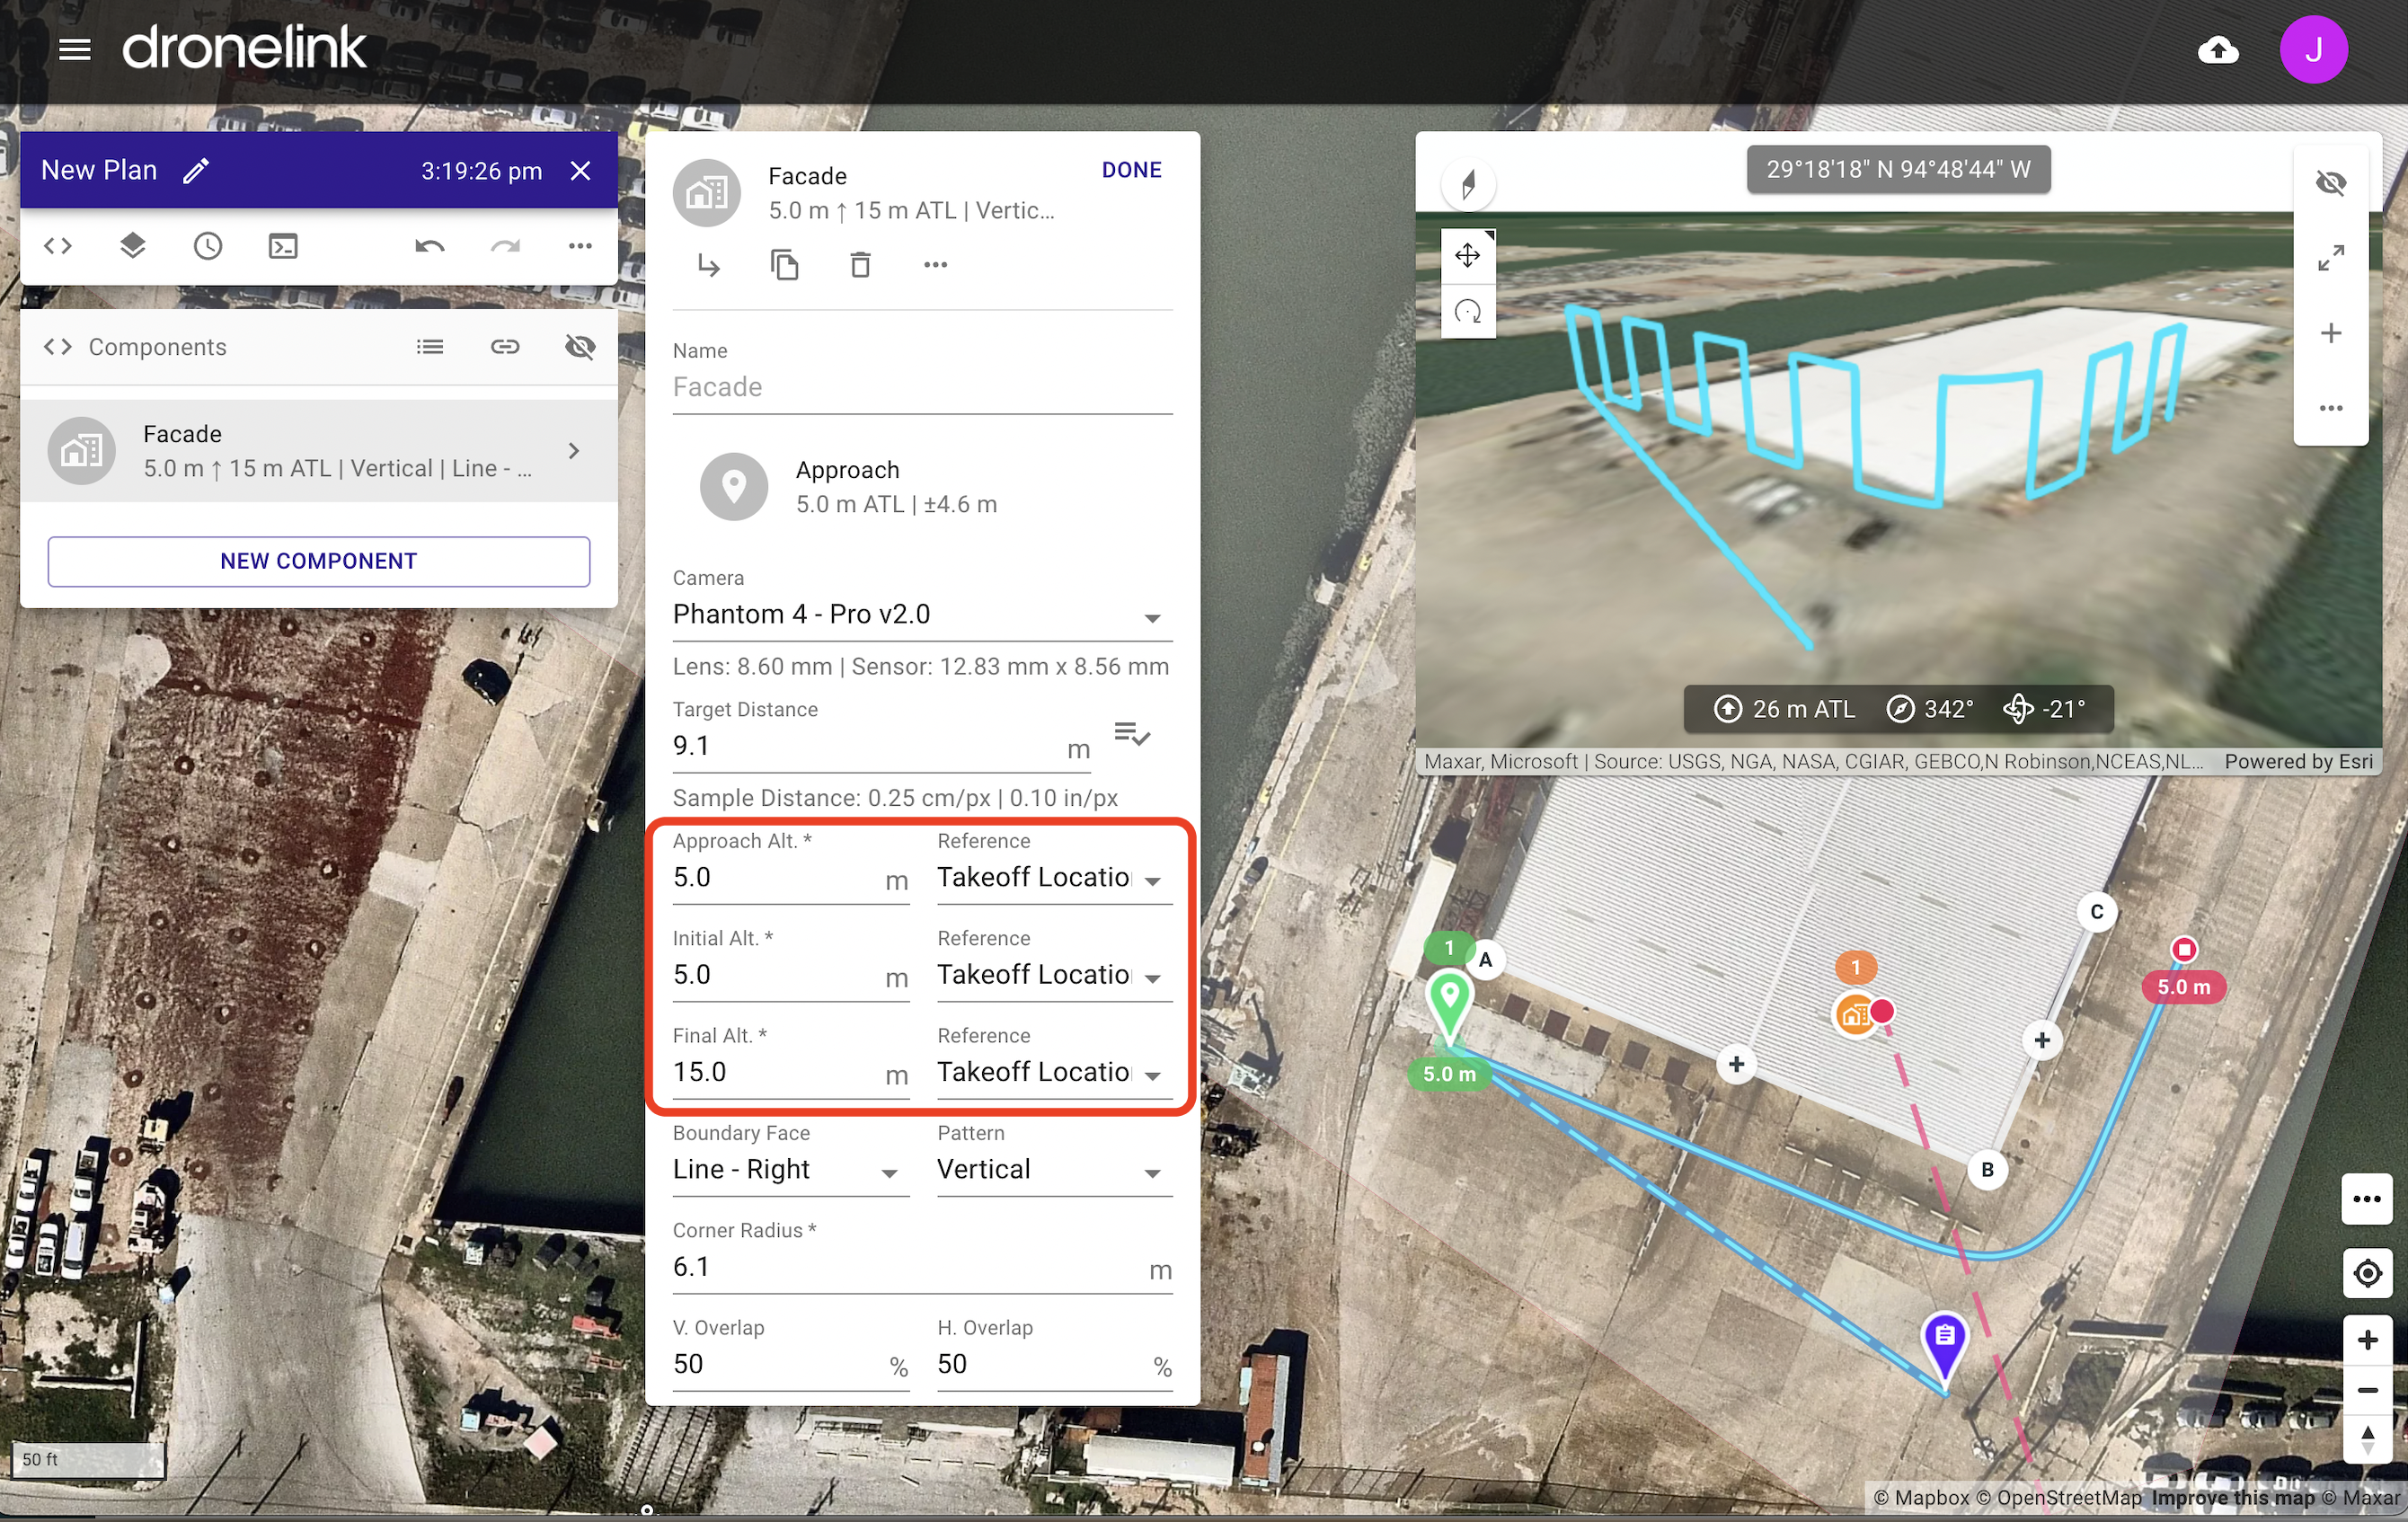The width and height of the screenshot is (2408, 1522).
Task: Click the Final Alt. value field
Action: click(x=791, y=1072)
